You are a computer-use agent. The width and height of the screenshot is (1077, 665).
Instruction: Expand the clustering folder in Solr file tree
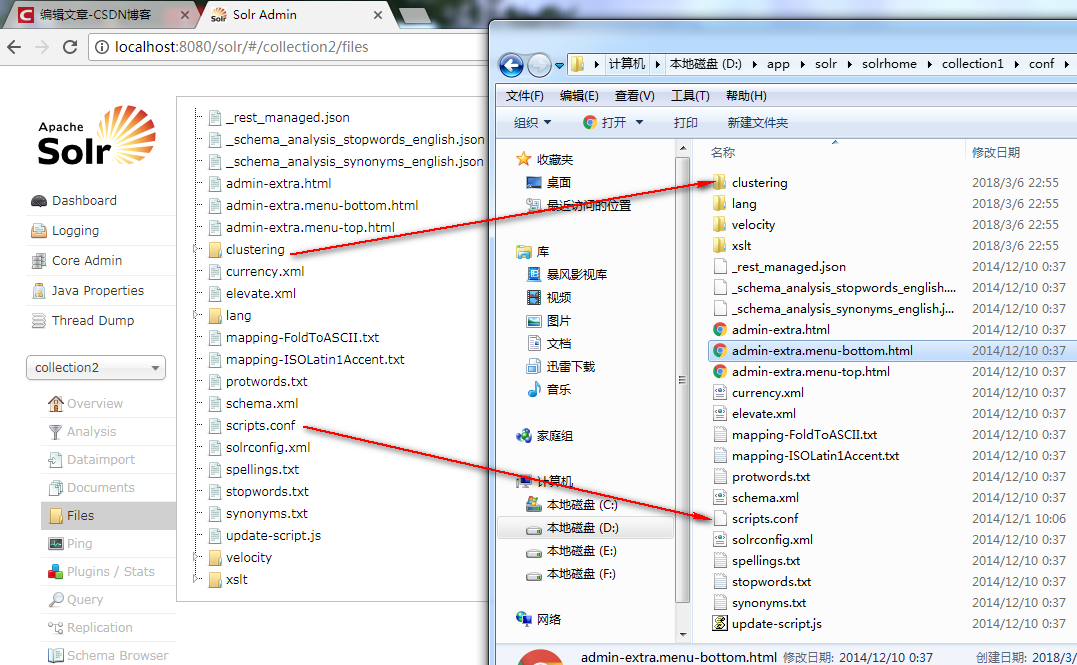196,249
